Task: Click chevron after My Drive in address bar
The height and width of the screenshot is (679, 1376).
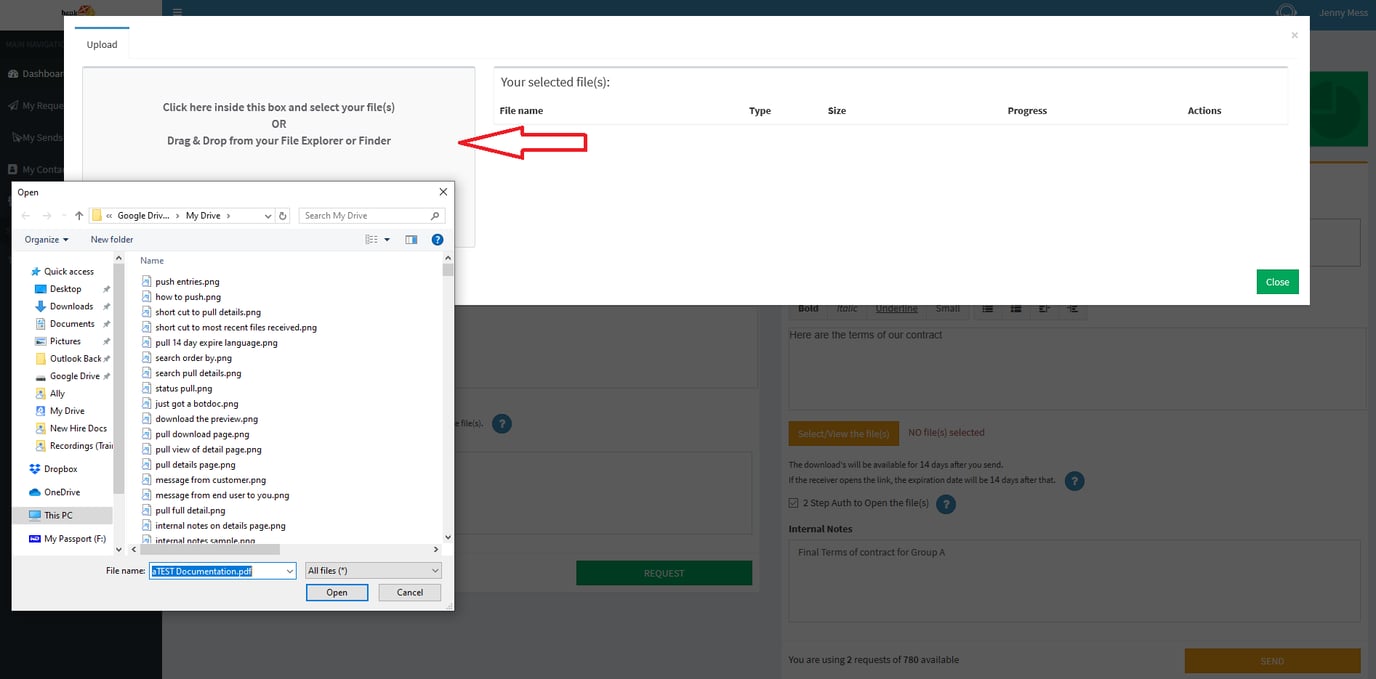Action: click(229, 216)
